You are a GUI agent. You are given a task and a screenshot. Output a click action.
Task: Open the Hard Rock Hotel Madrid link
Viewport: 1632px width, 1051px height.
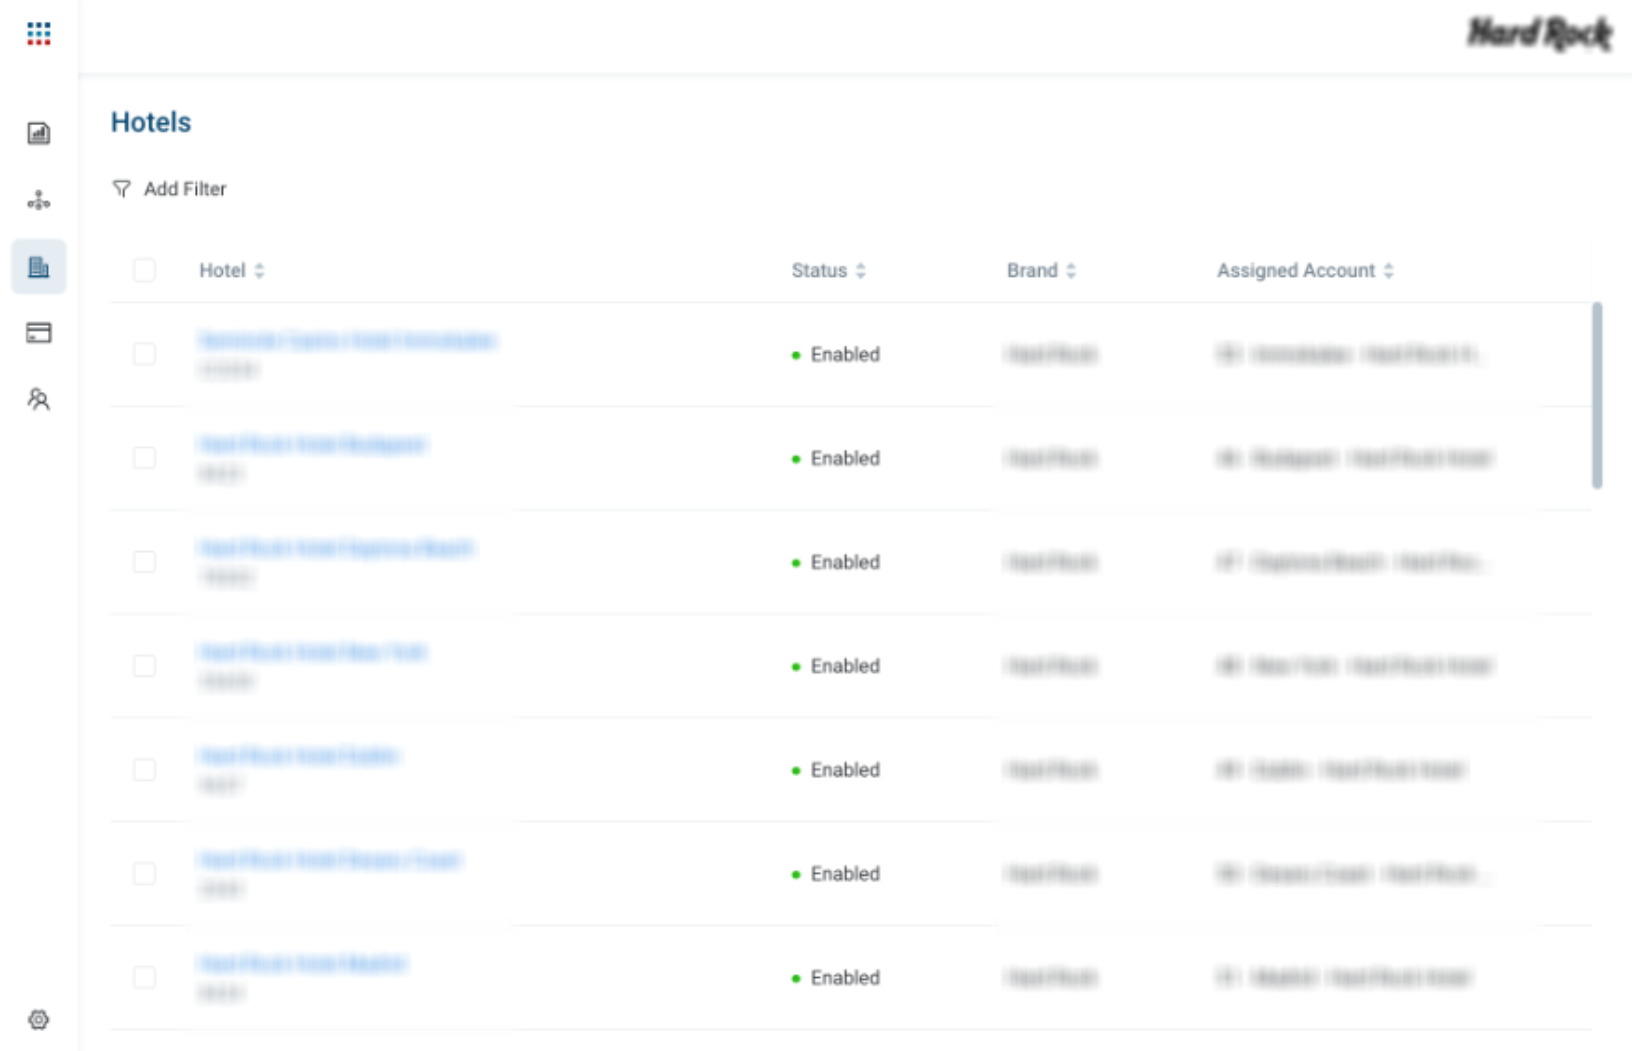pos(303,964)
